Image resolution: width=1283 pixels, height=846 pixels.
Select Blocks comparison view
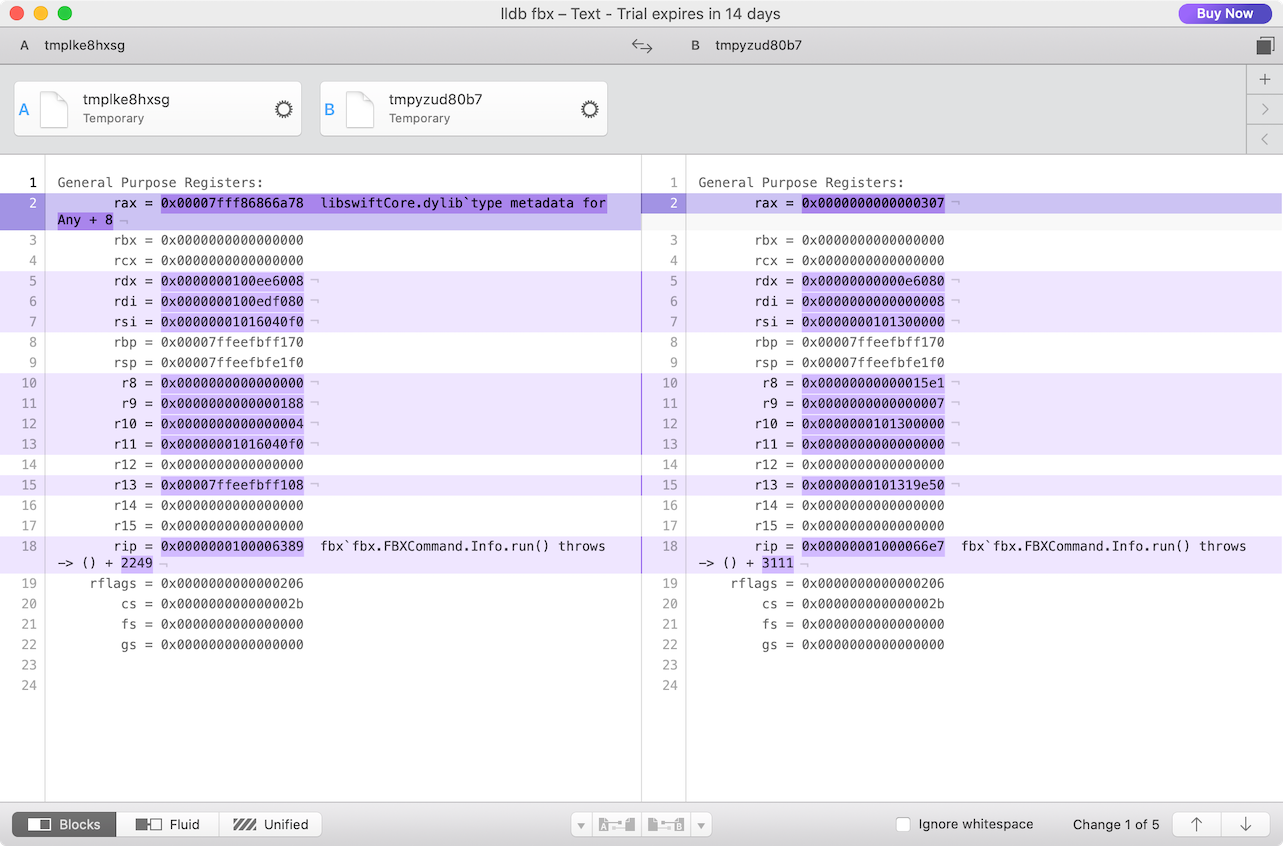[65, 825]
